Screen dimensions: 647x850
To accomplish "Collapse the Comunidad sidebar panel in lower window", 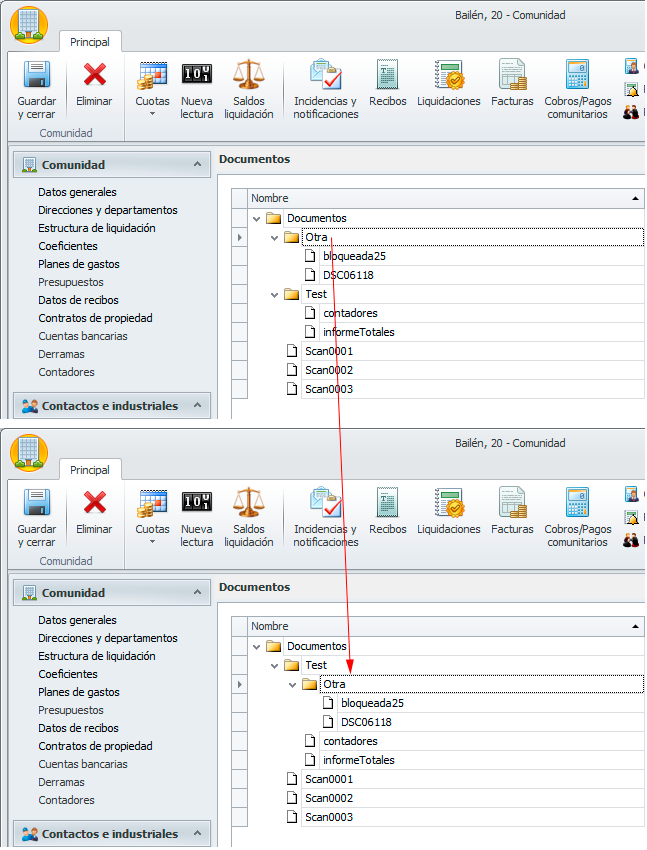I will pos(197,593).
